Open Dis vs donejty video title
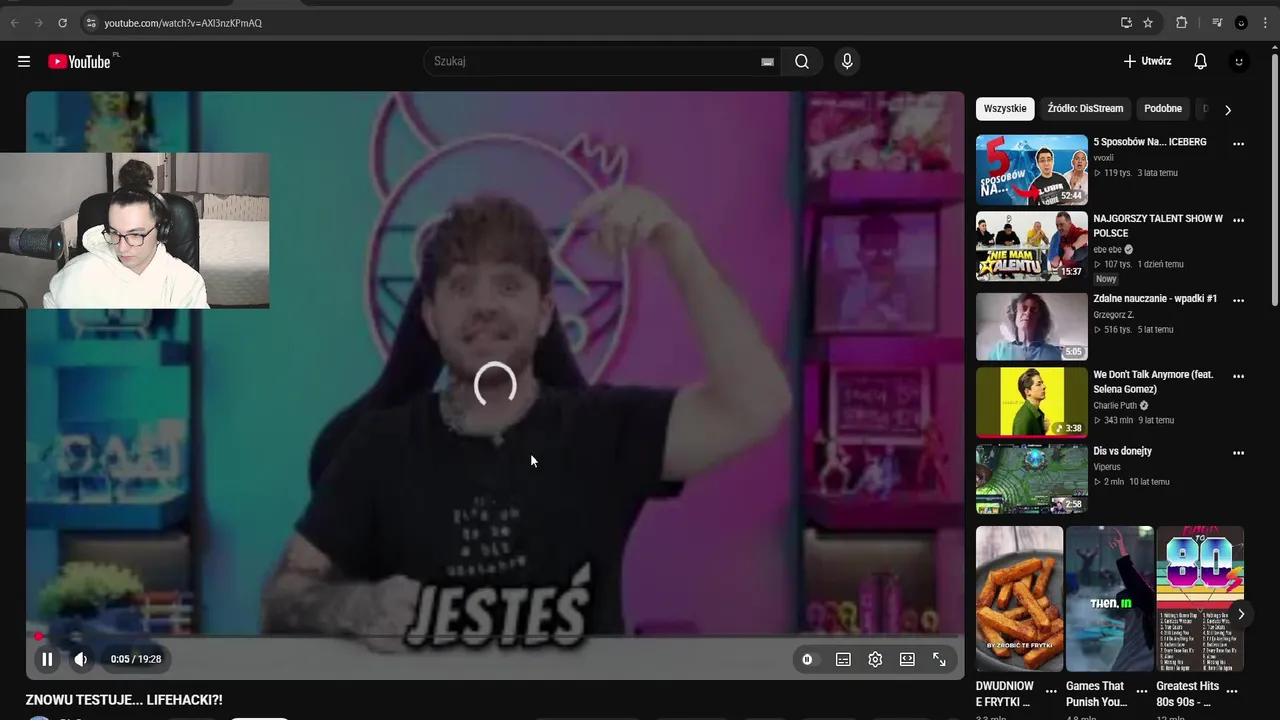This screenshot has width=1280, height=720. click(x=1122, y=451)
